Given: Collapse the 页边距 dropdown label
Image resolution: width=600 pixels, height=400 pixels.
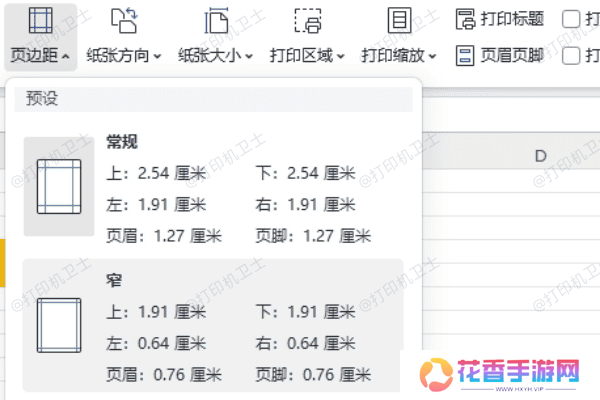Looking at the screenshot, I should 40,56.
